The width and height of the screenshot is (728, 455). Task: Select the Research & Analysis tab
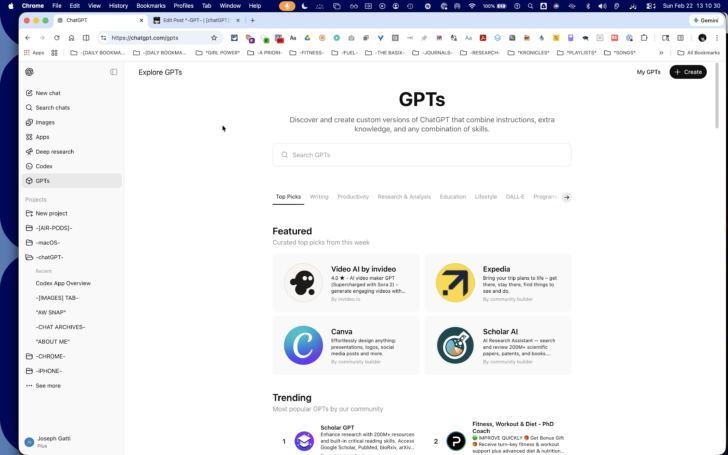(x=404, y=197)
